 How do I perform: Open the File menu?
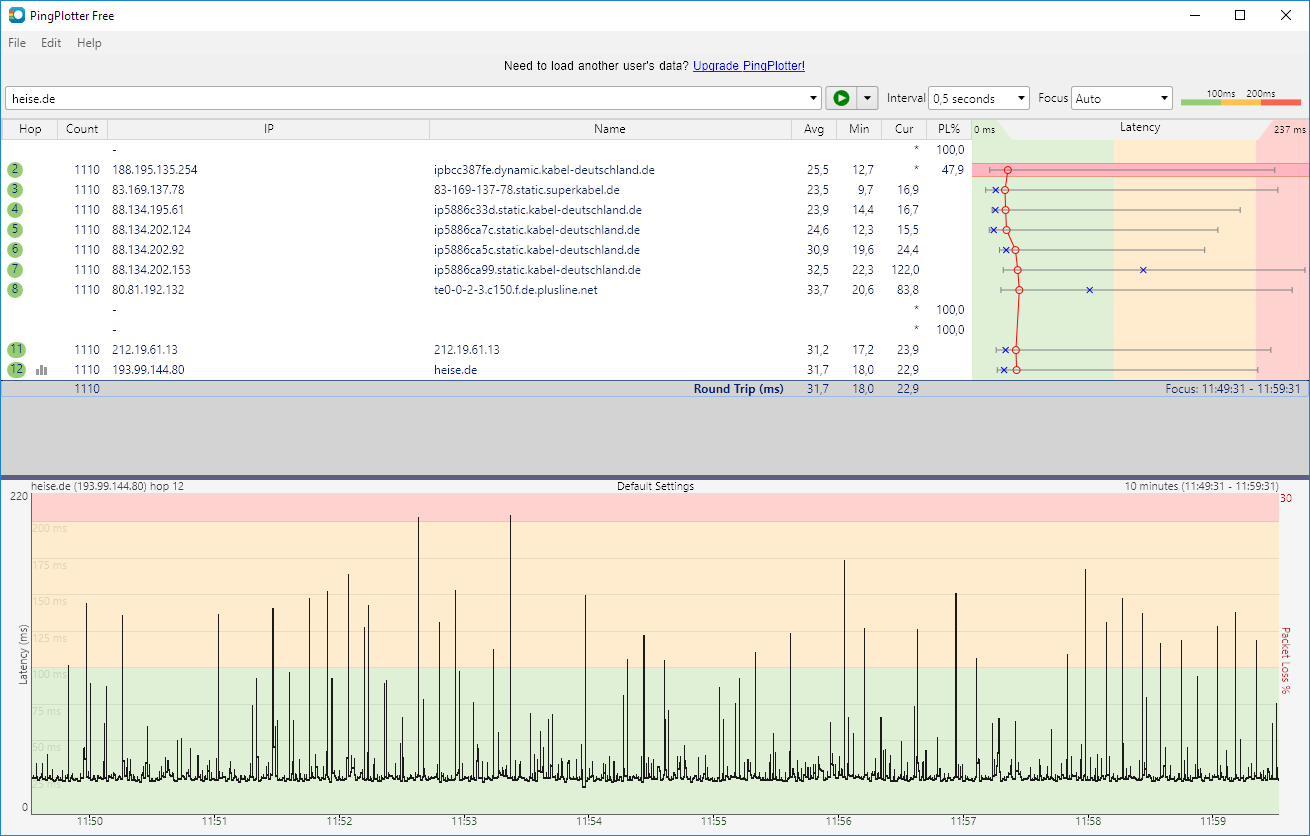click(17, 43)
